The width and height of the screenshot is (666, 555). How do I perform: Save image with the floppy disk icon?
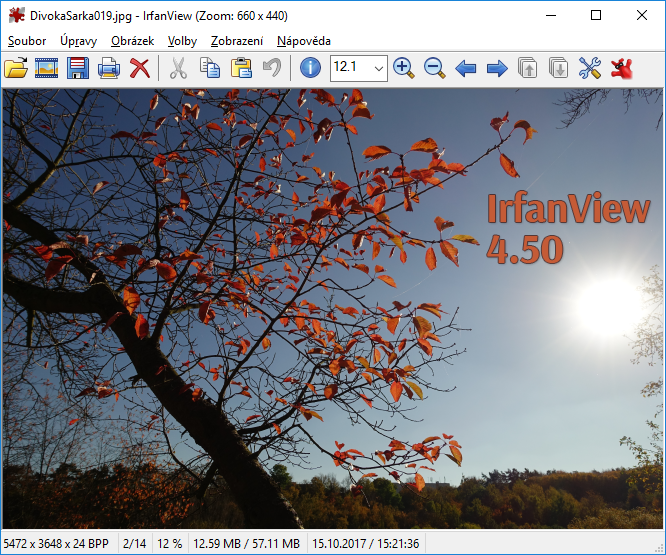(x=78, y=68)
